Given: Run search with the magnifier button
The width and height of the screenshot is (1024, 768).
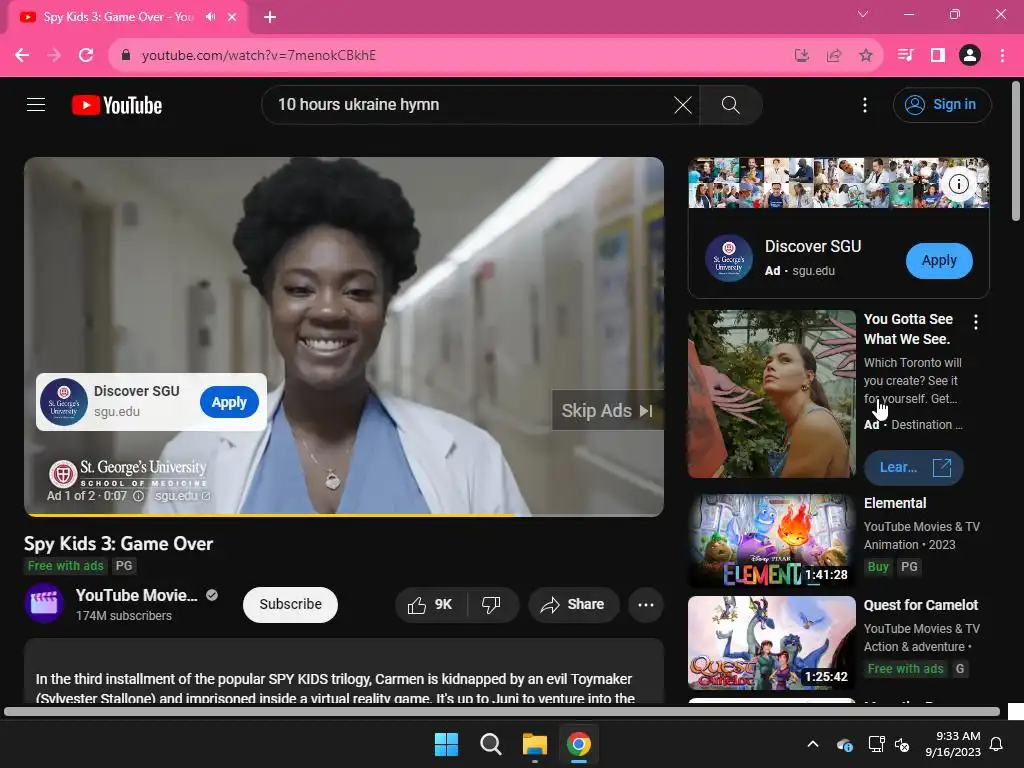Looking at the screenshot, I should [730, 104].
